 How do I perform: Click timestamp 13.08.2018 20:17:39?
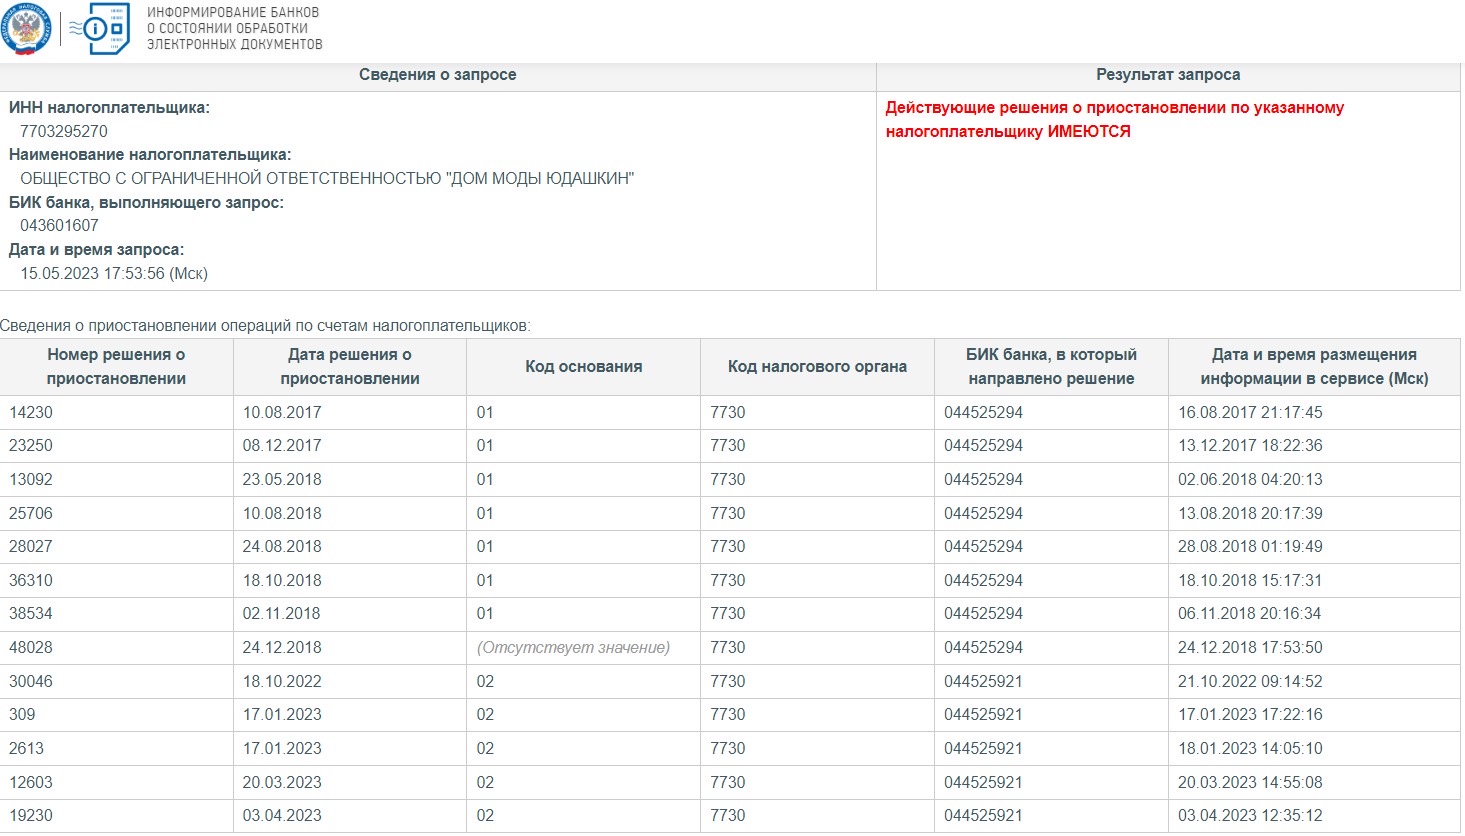coord(1250,514)
